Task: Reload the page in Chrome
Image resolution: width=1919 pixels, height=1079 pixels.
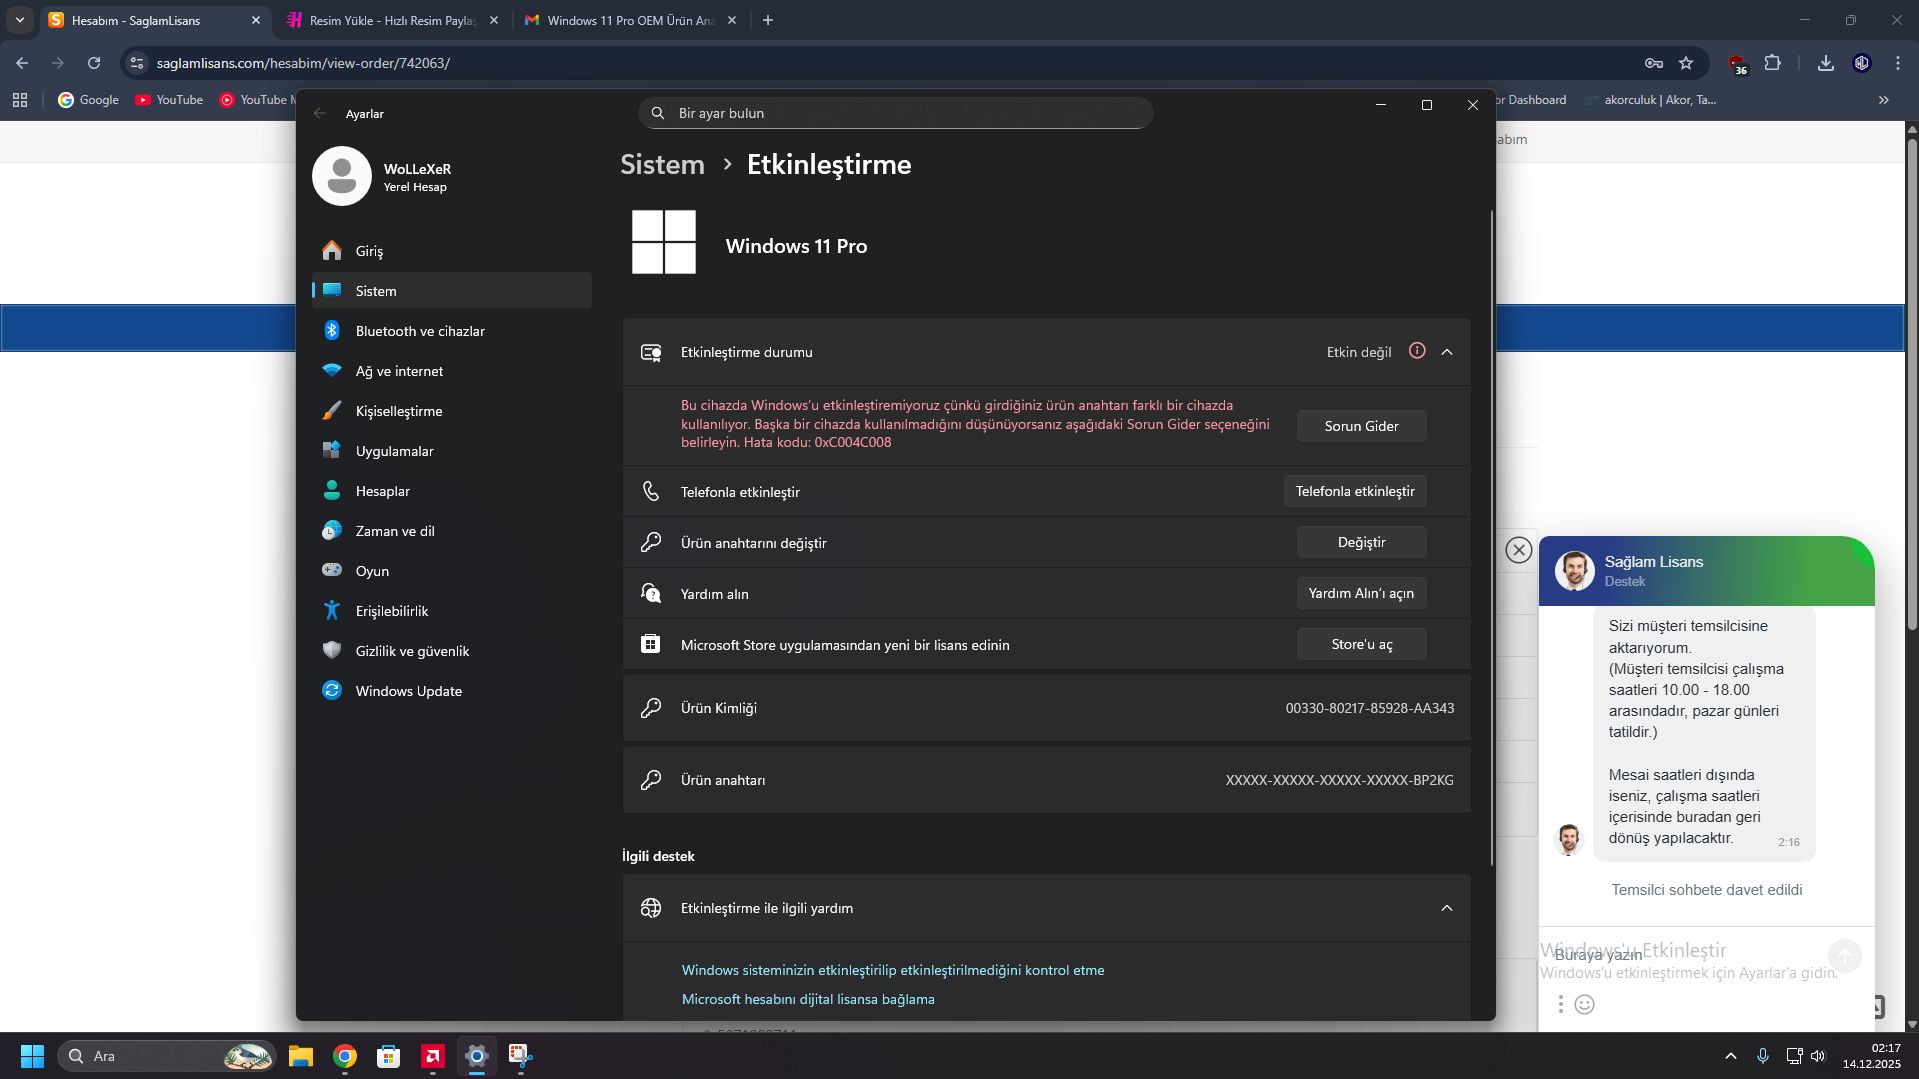Action: pyautogui.click(x=94, y=63)
